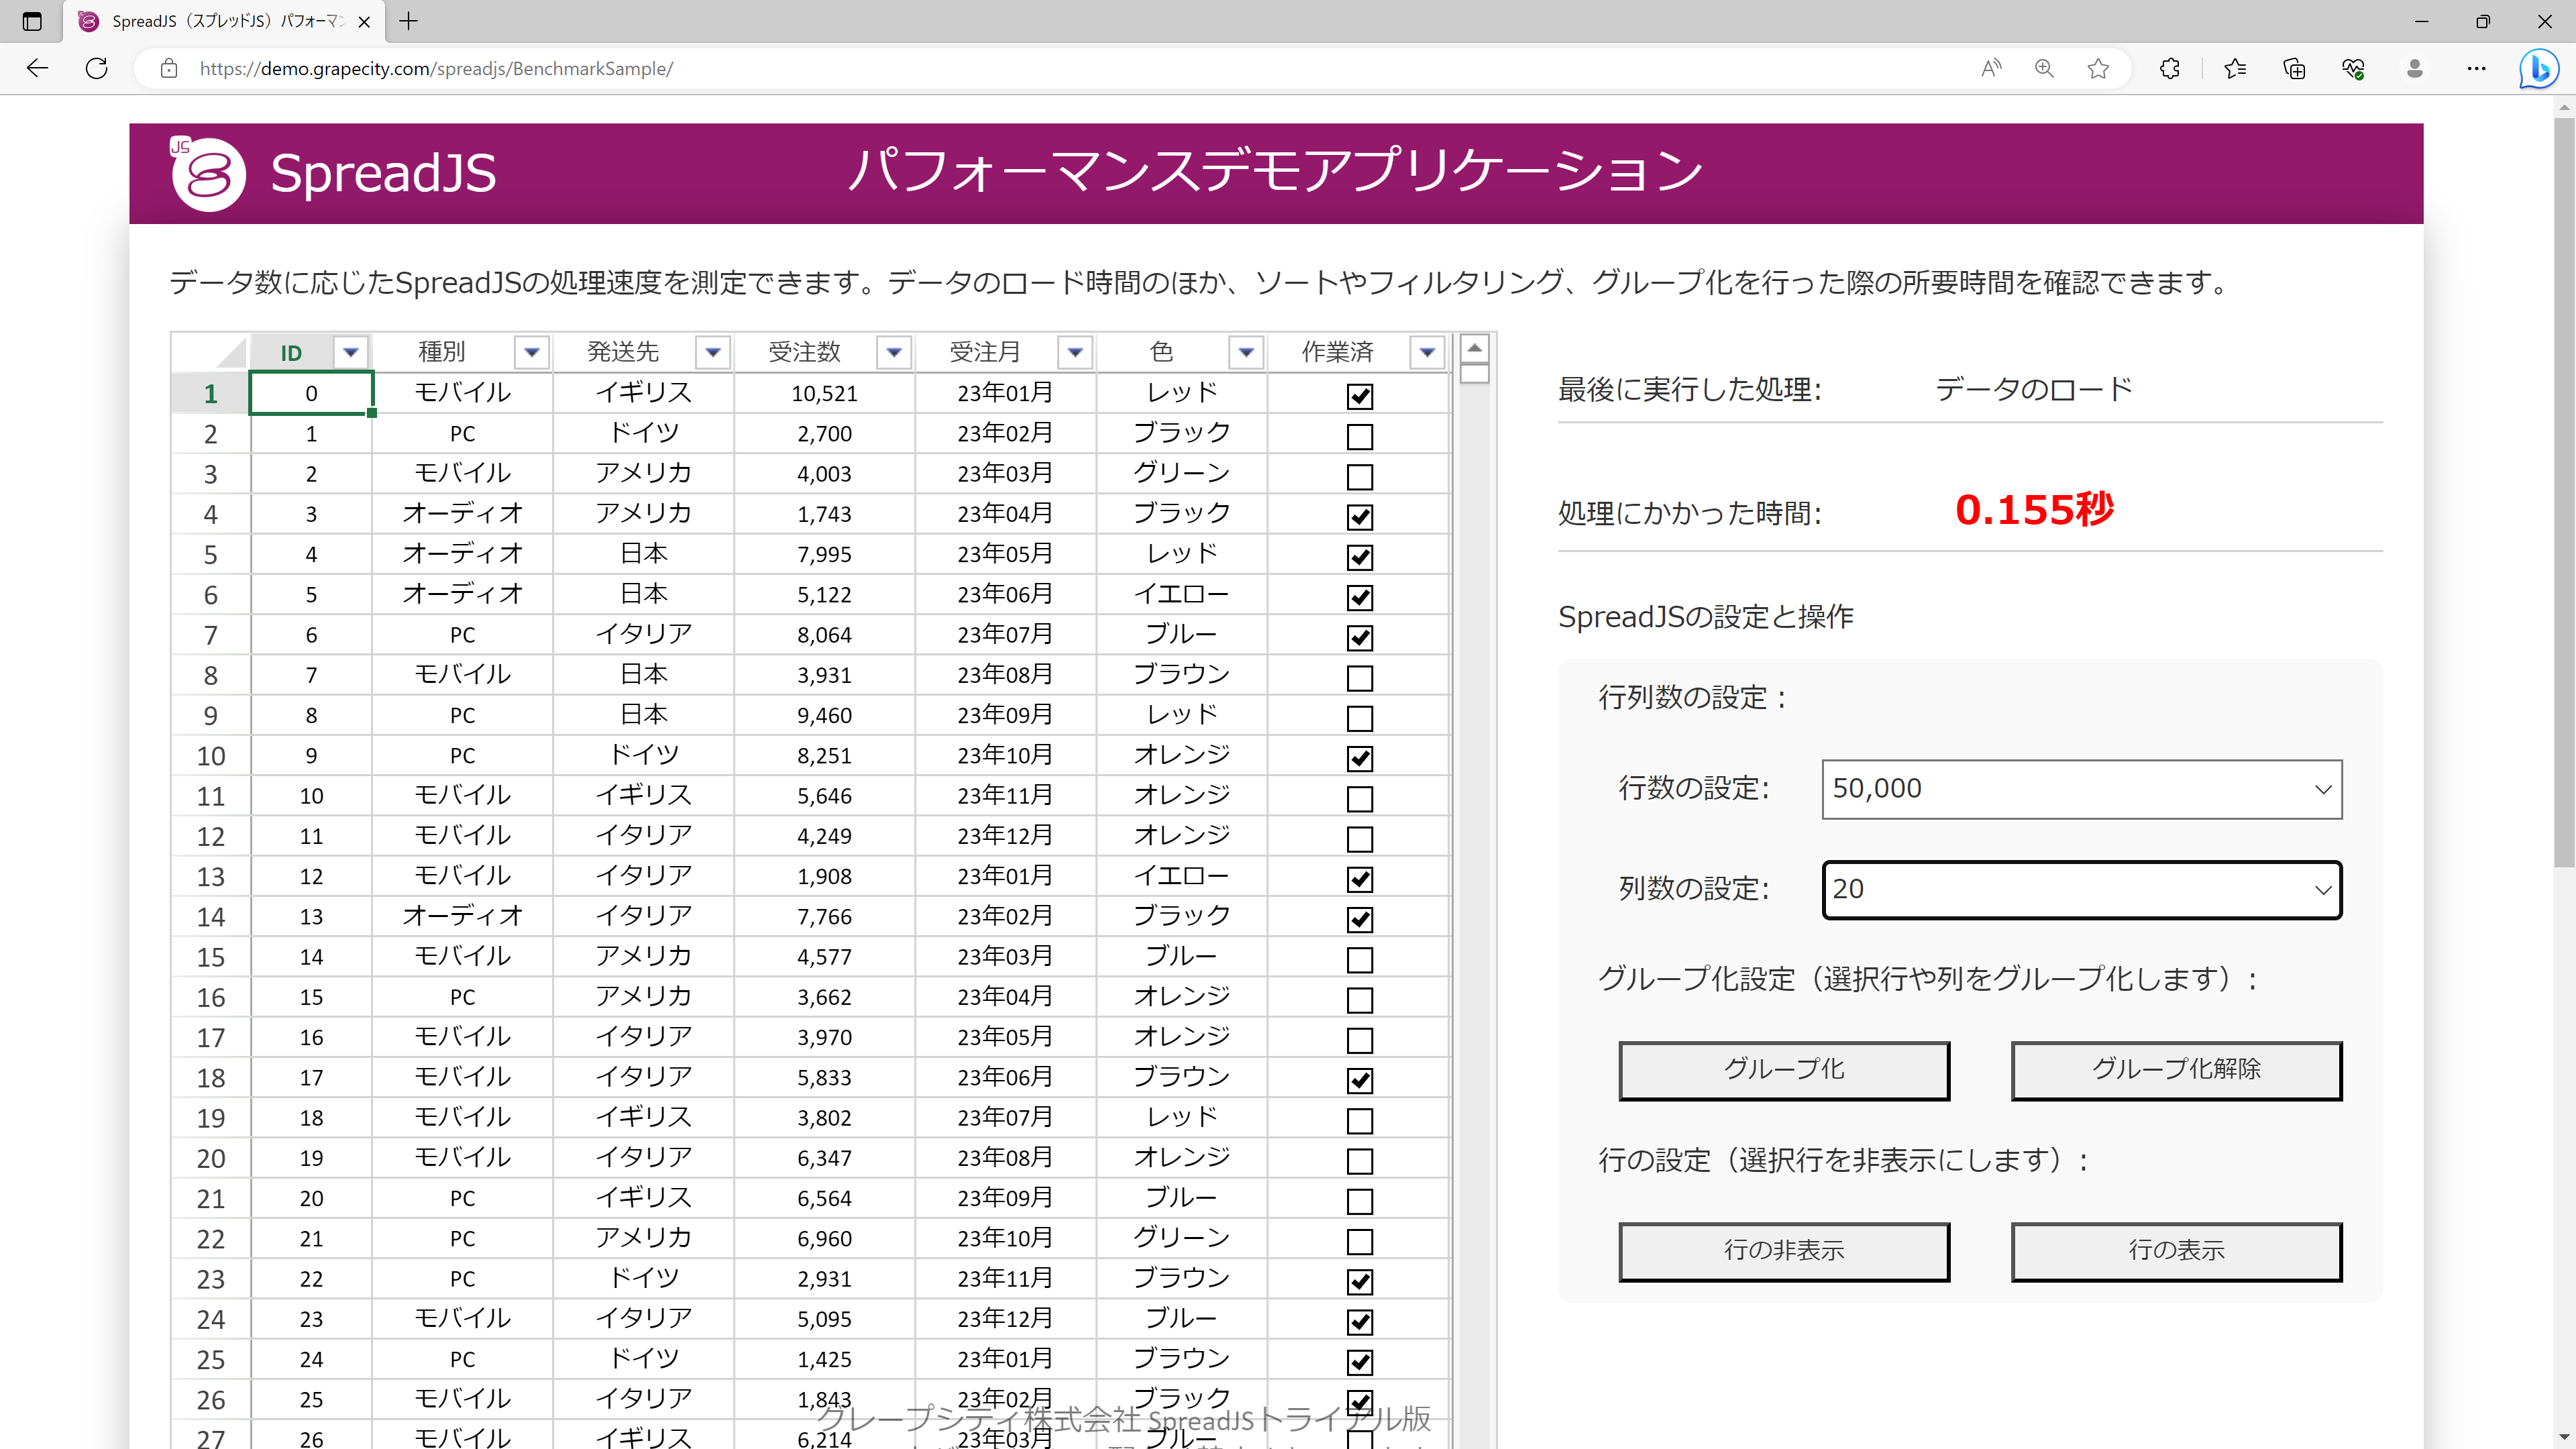Open filter dropdown for 色 column
The width and height of the screenshot is (2576, 1449).
(x=1246, y=352)
